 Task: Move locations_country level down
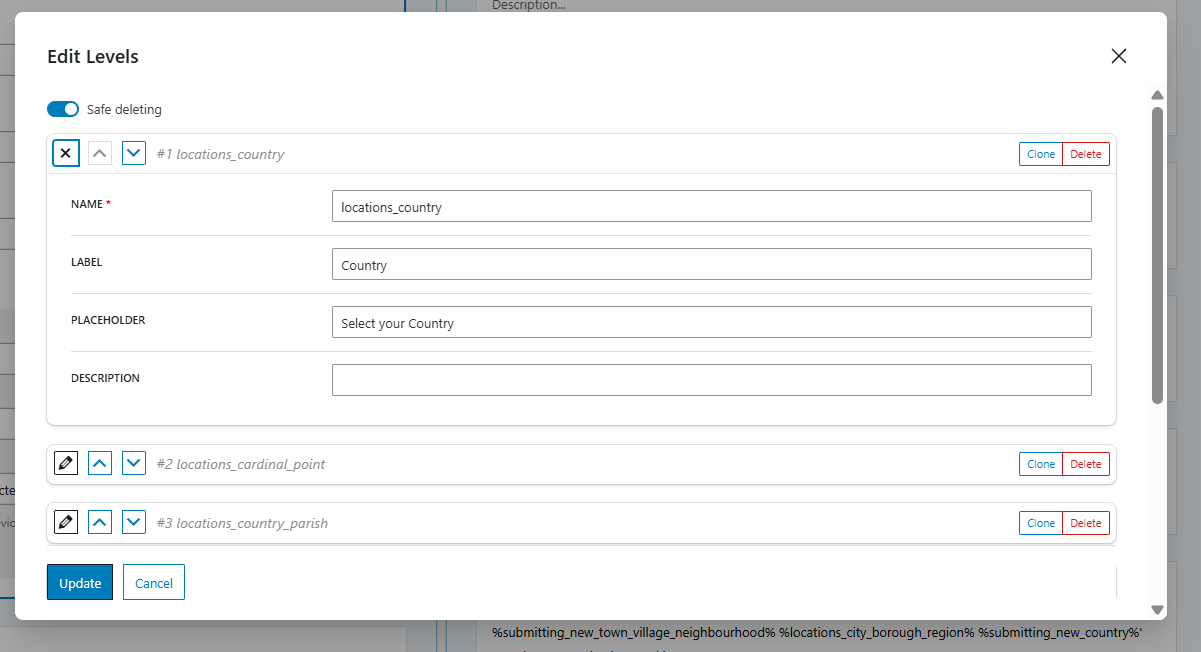point(134,154)
